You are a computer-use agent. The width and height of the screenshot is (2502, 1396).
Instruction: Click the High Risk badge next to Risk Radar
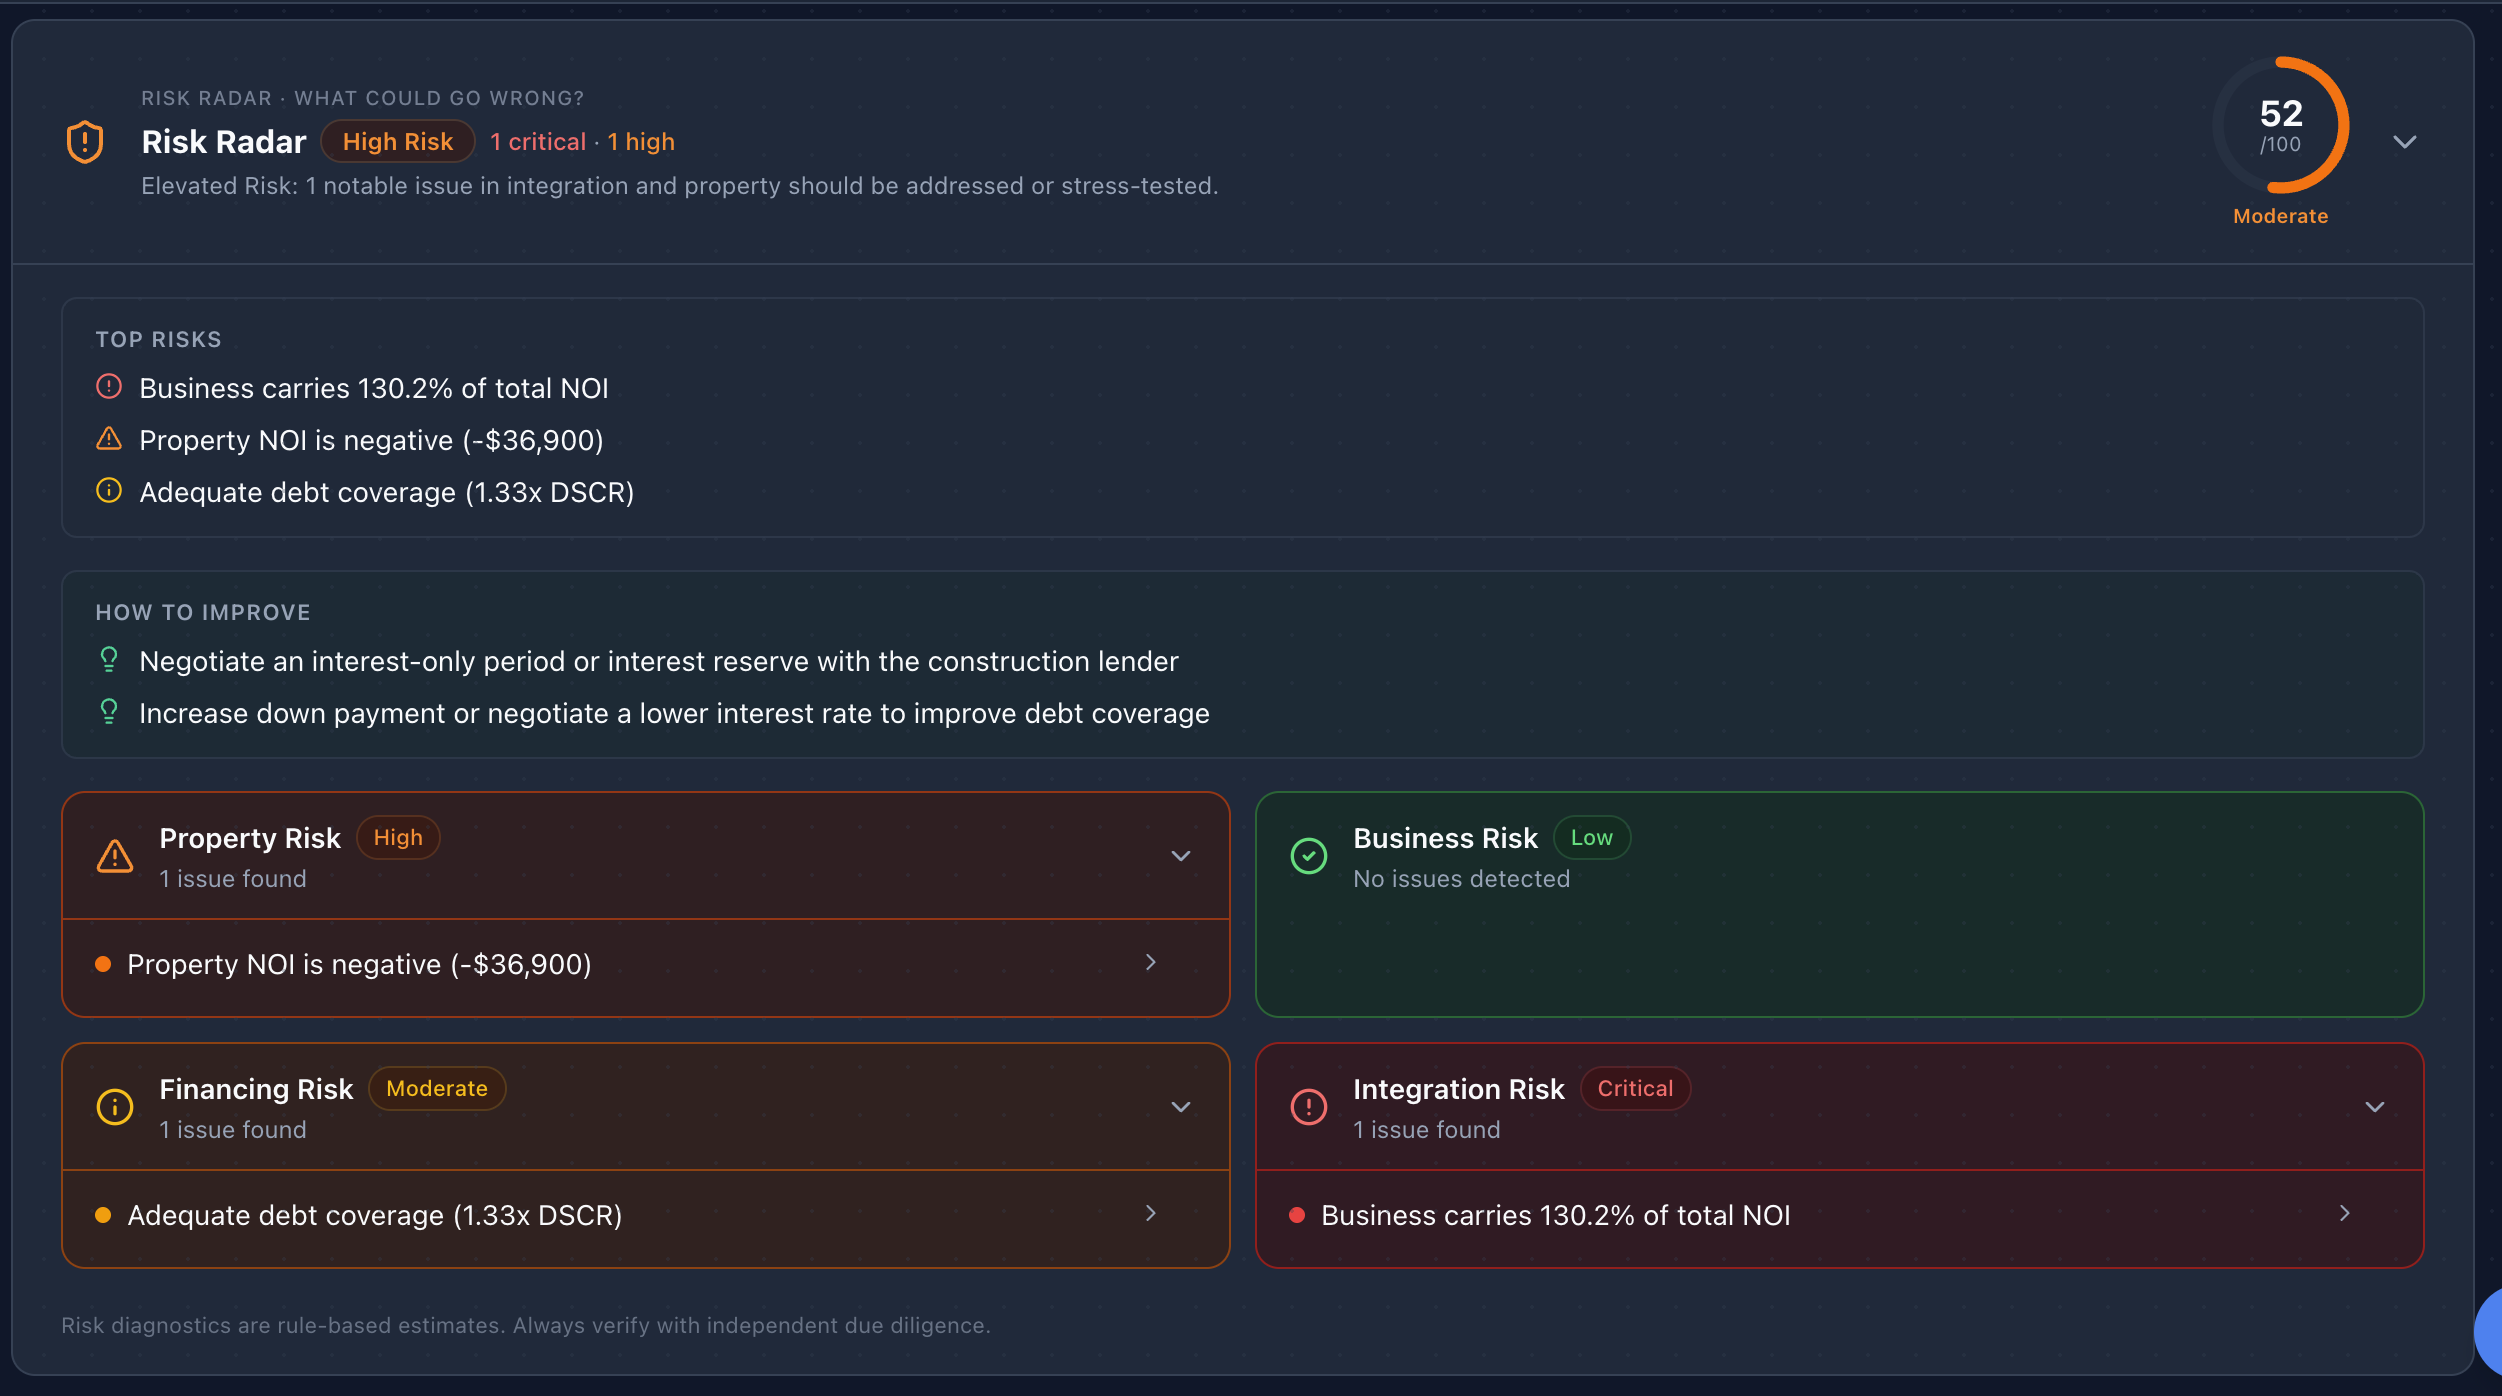click(397, 141)
